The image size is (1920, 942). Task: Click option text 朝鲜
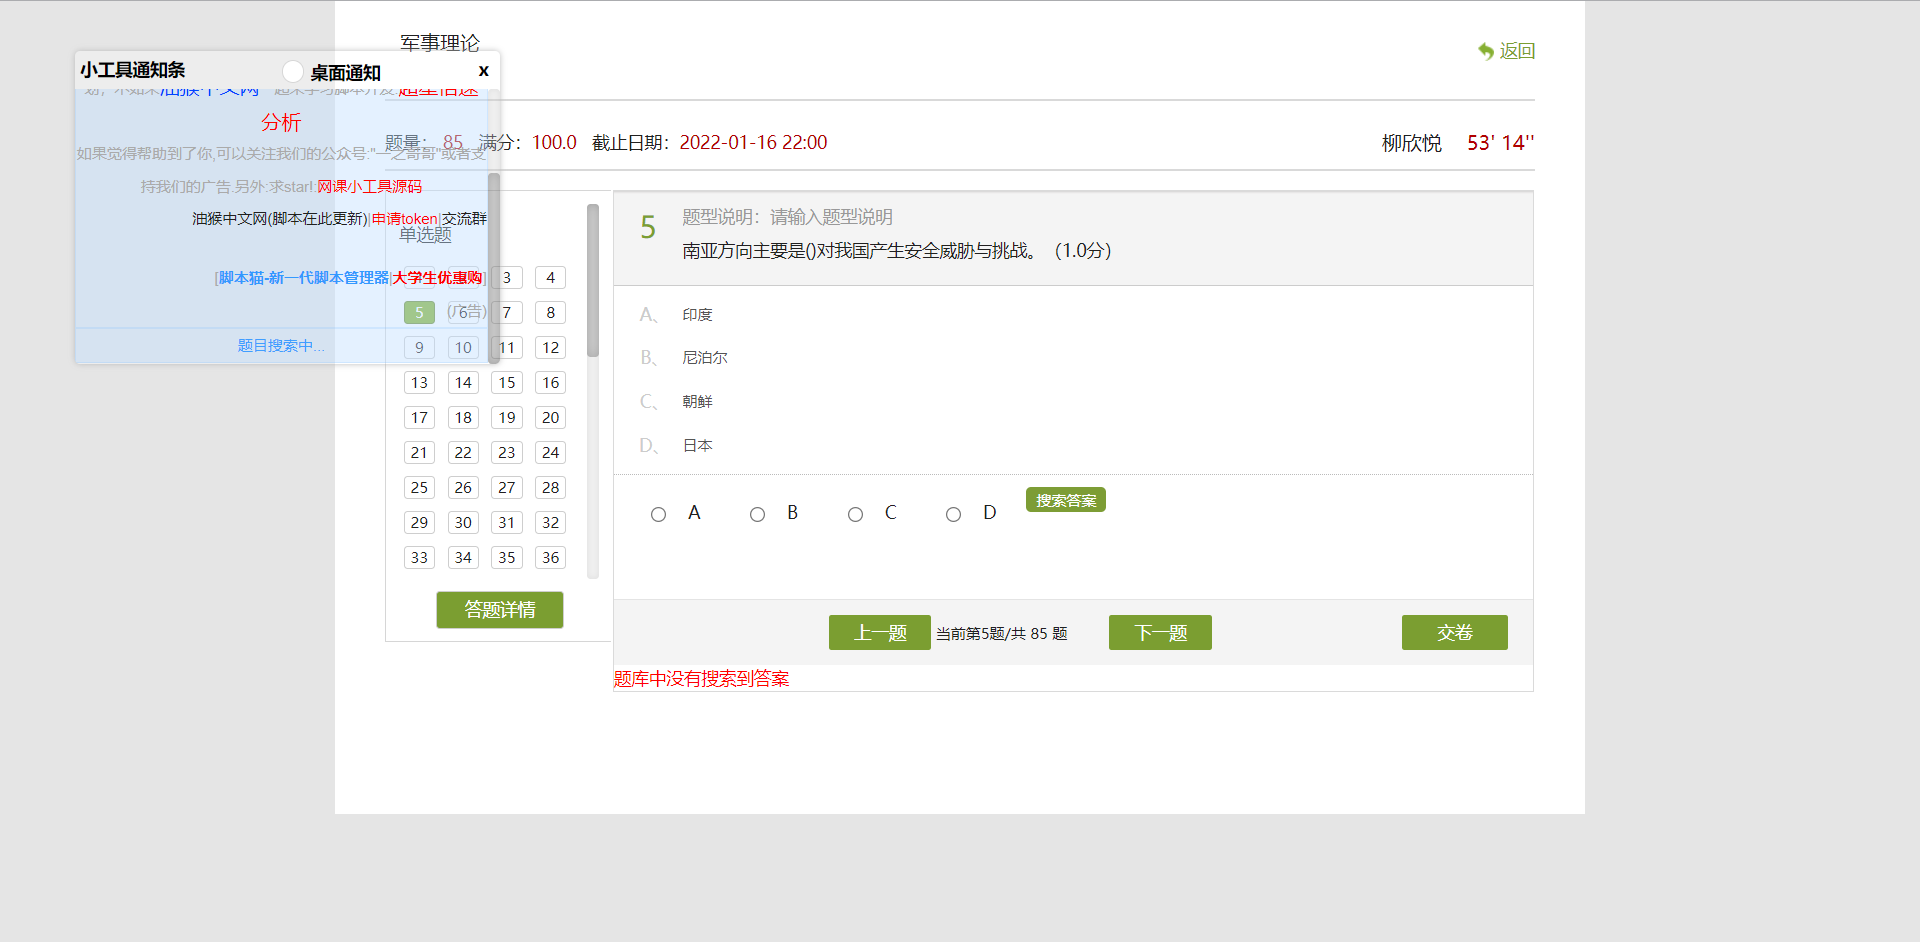pos(697,402)
